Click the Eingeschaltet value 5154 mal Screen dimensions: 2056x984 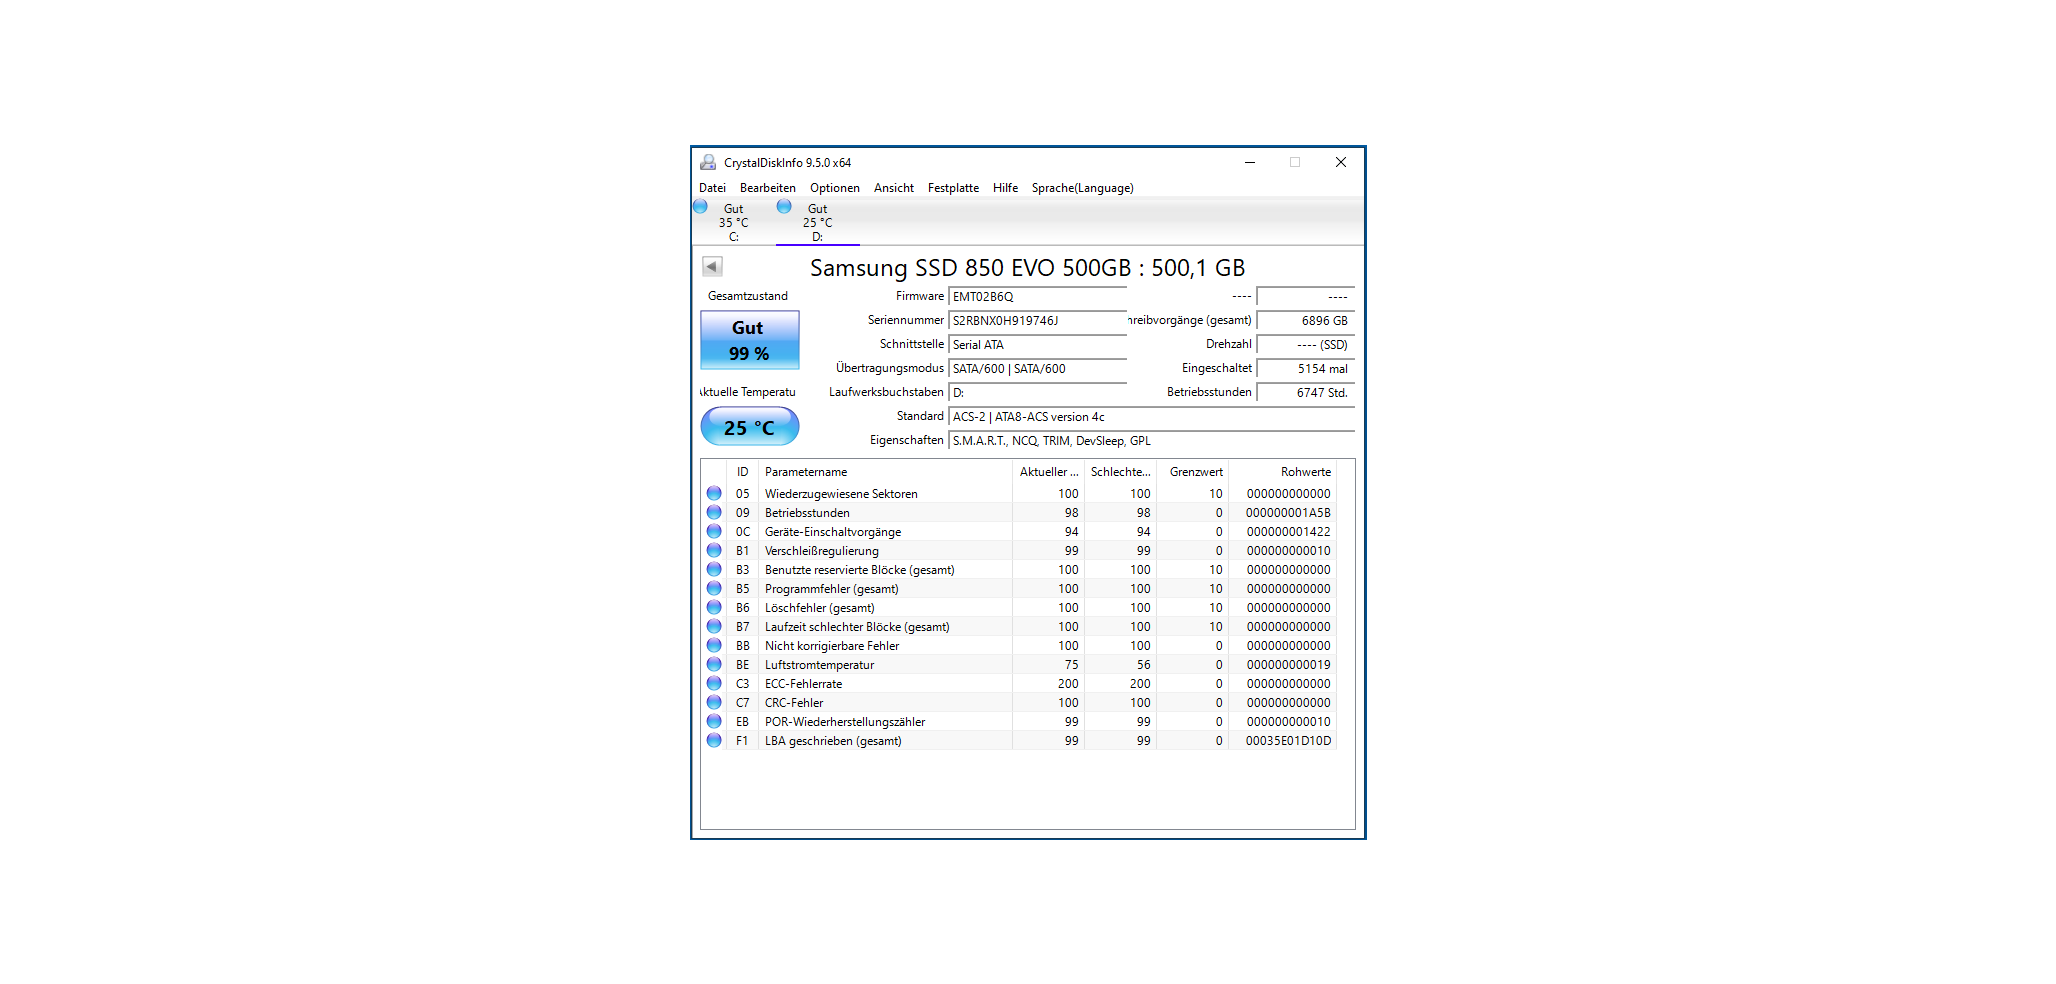(1305, 369)
